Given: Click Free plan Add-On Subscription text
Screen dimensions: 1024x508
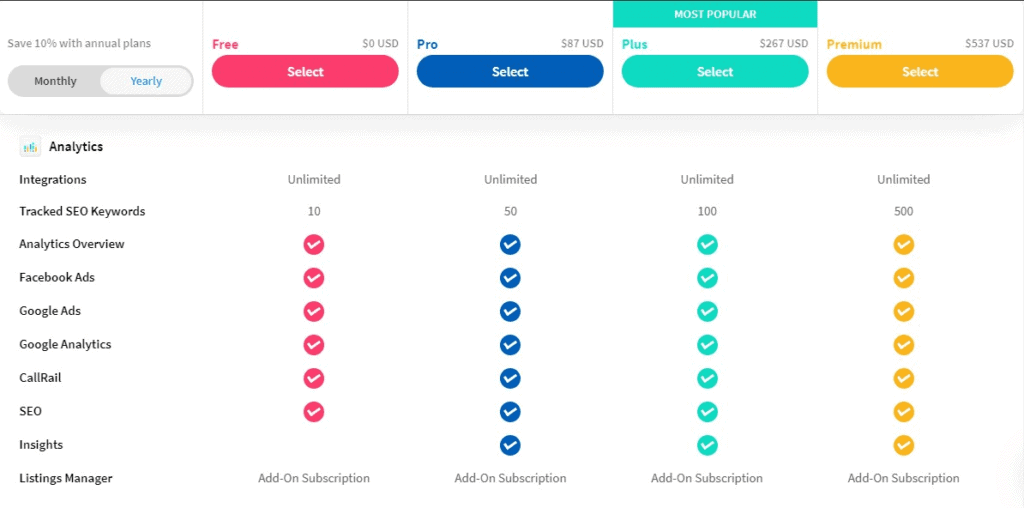Looking at the screenshot, I should [313, 479].
